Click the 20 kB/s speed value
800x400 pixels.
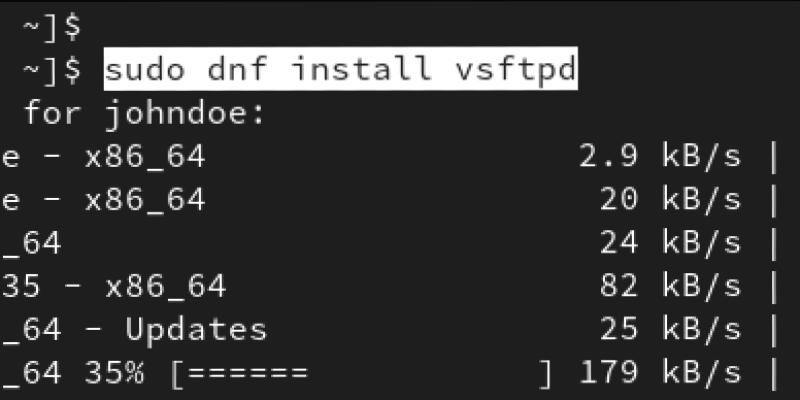click(x=670, y=199)
